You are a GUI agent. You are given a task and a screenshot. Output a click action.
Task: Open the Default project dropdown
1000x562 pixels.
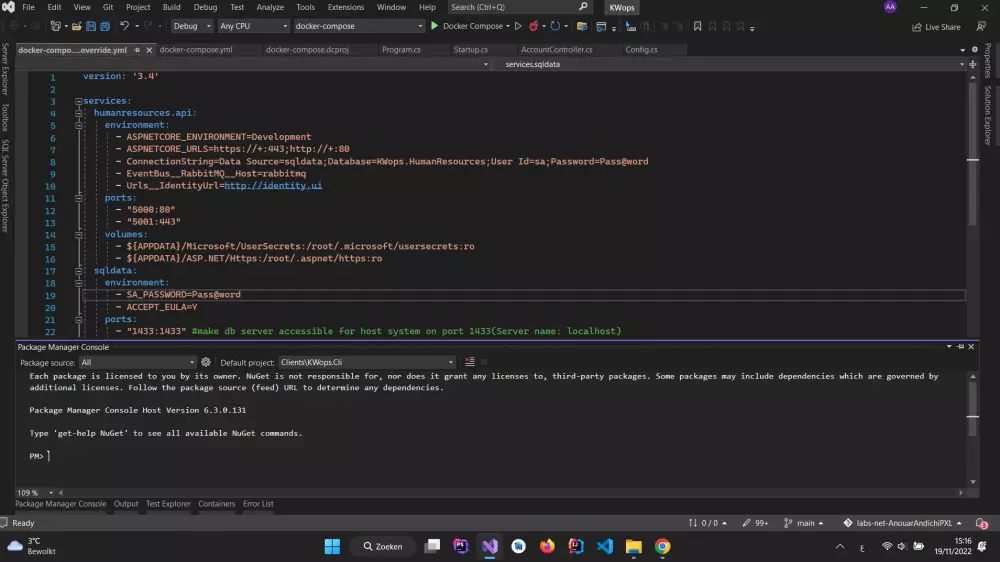click(x=367, y=362)
